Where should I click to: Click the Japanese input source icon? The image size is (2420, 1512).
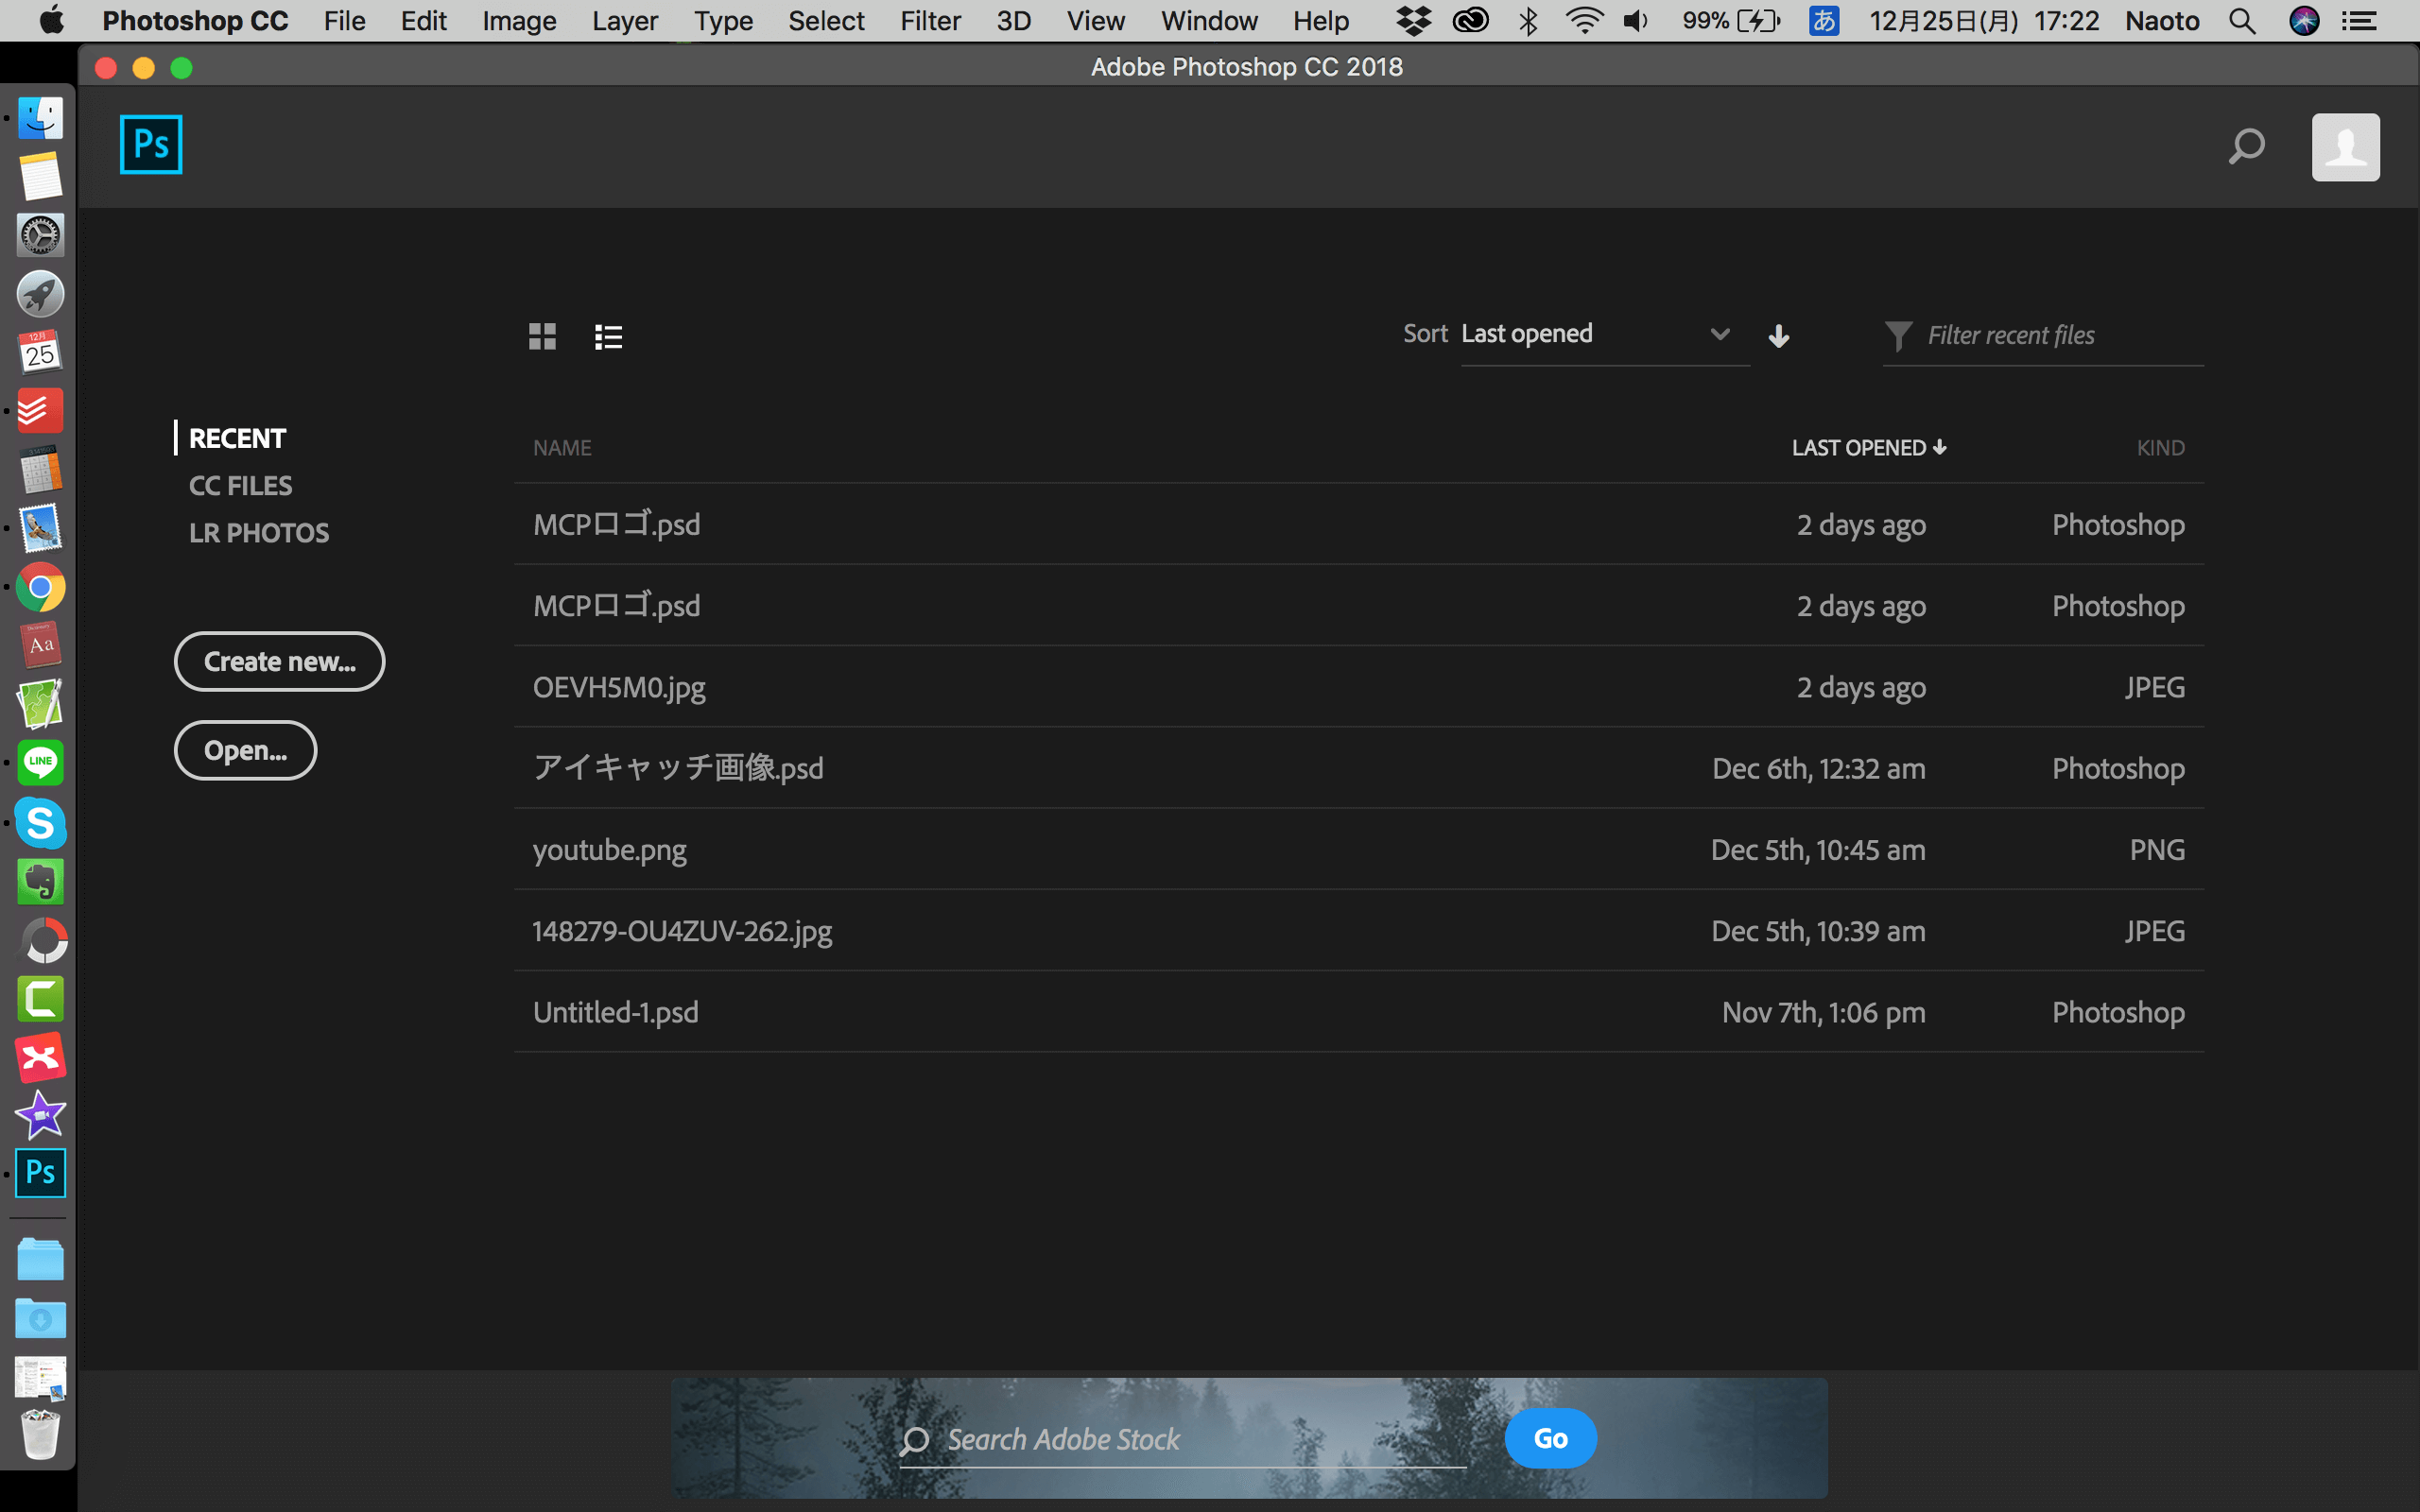[1824, 20]
